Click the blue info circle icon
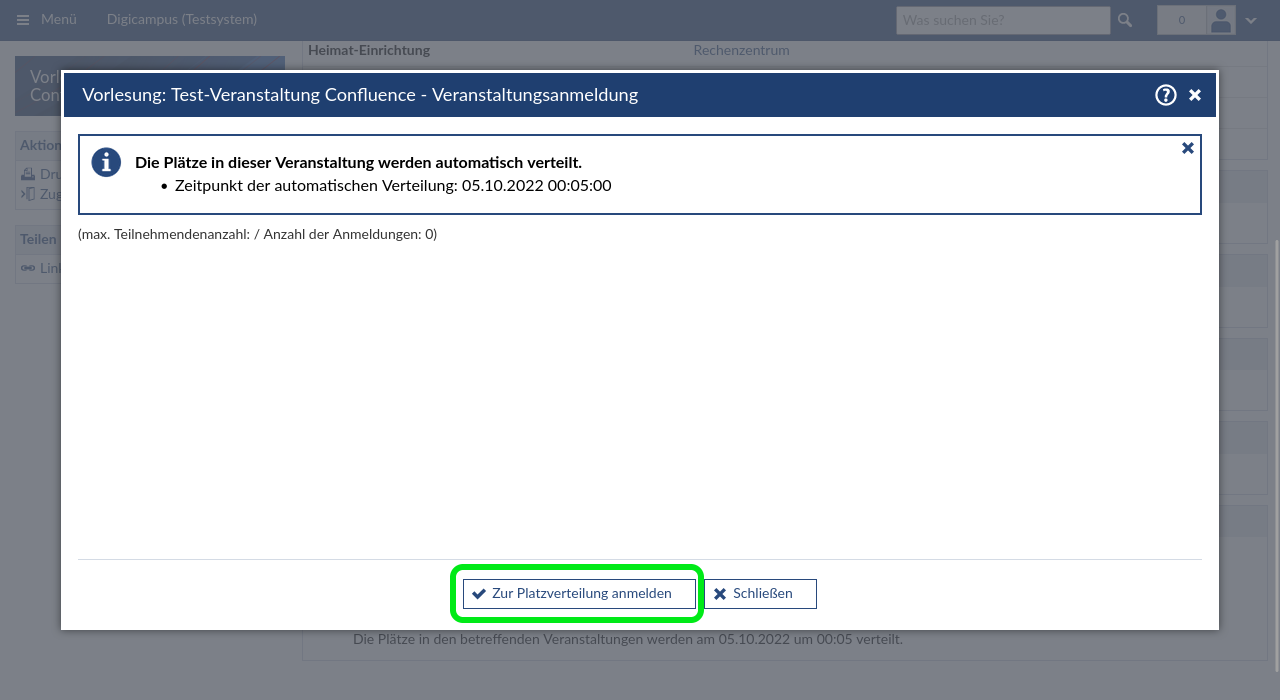This screenshot has height=700, width=1280. 106,162
